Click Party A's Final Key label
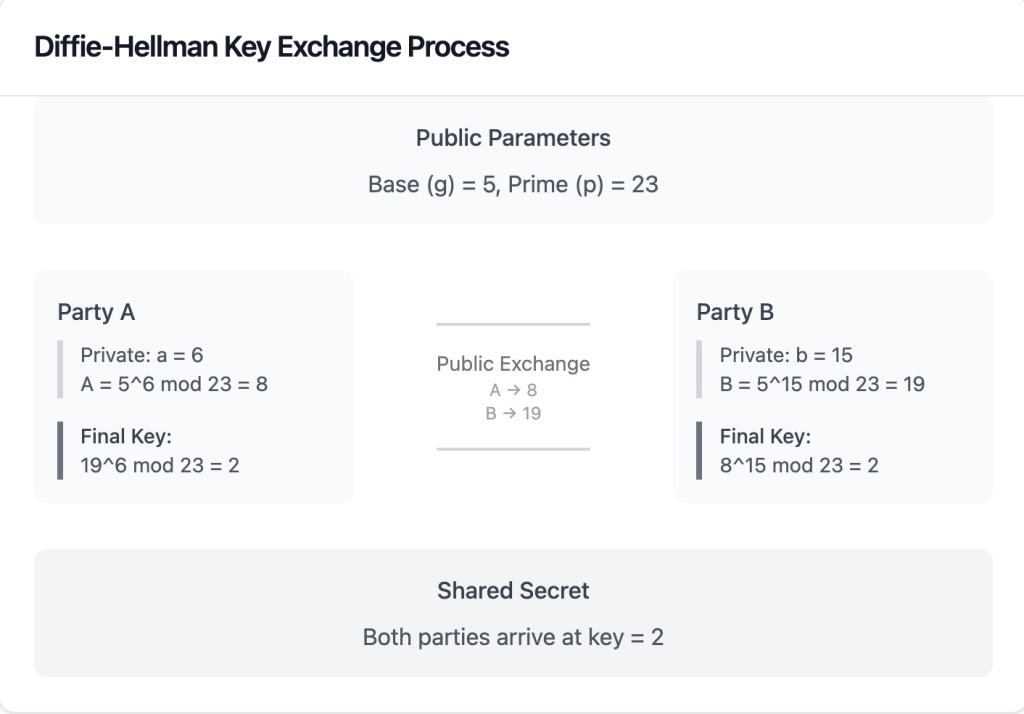1024x714 pixels. [125, 436]
